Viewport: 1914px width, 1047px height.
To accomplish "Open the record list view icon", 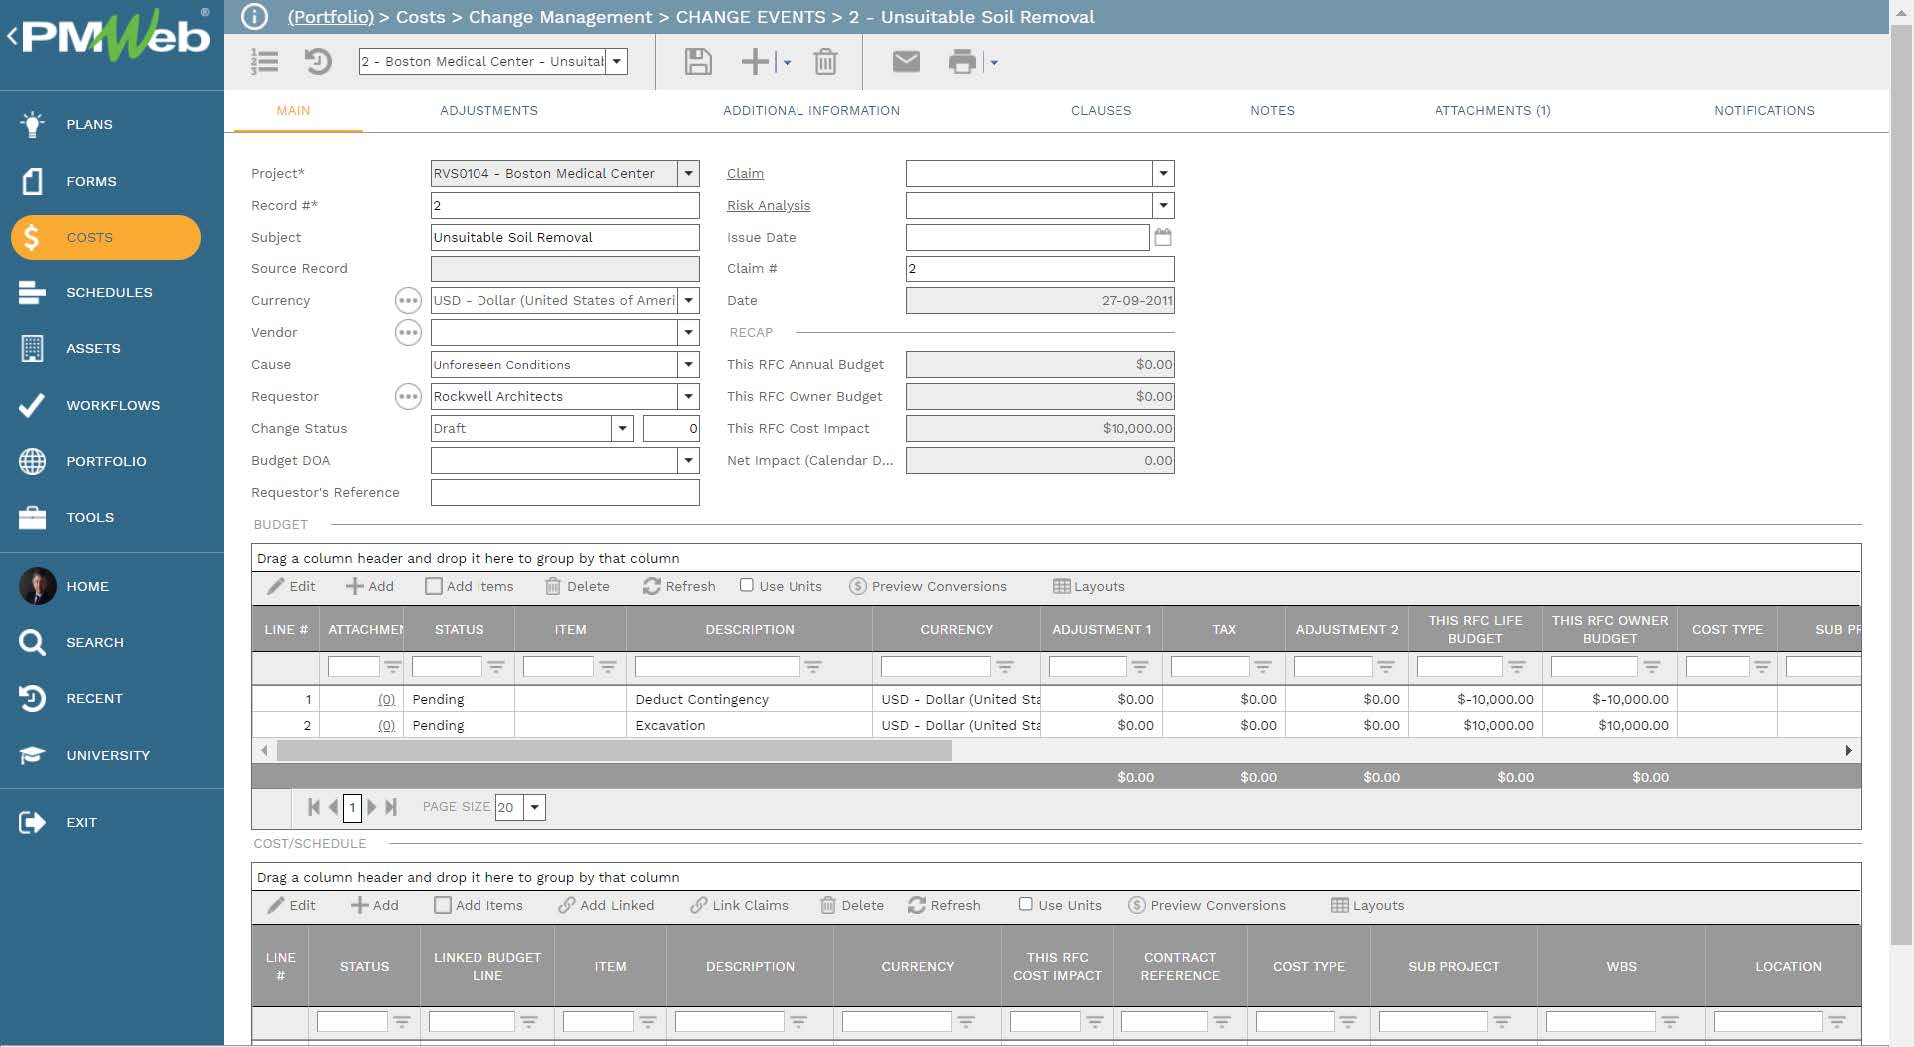I will 264,62.
